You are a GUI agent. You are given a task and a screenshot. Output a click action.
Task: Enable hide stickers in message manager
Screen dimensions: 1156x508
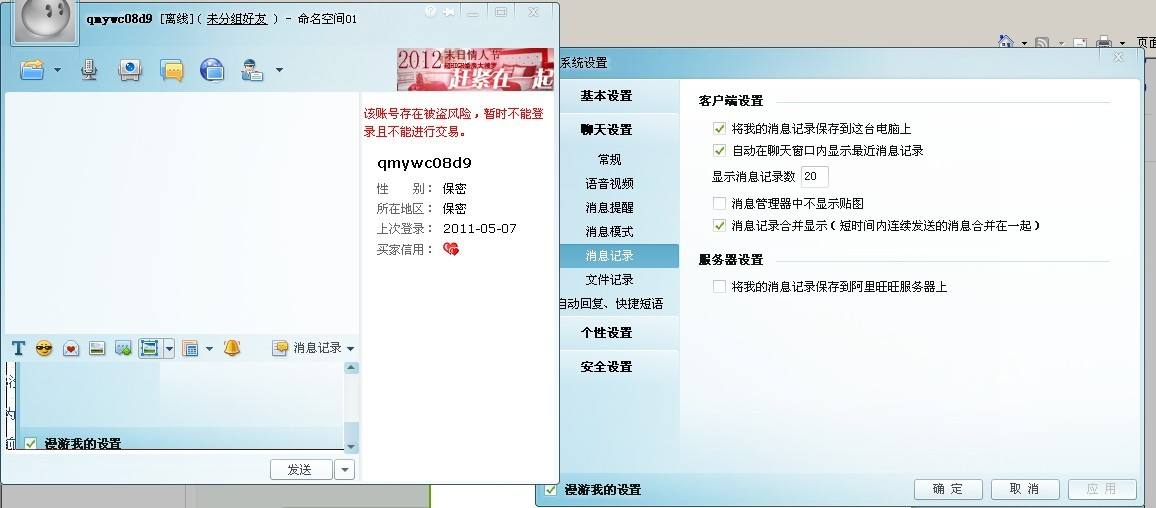coord(720,203)
